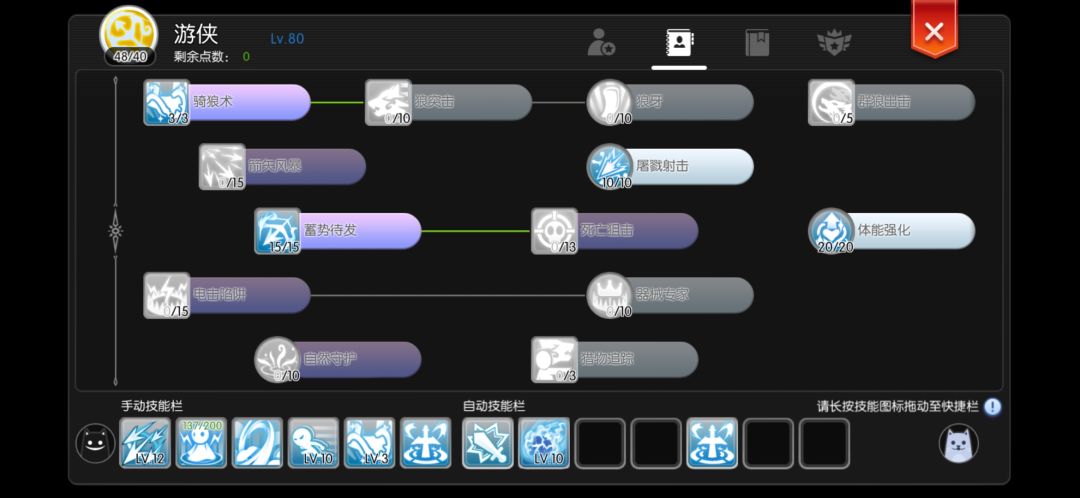Click the blue info icon beside 请长按技能图标拖动至快捷栏
The width and height of the screenshot is (1080, 498).
[x=992, y=406]
